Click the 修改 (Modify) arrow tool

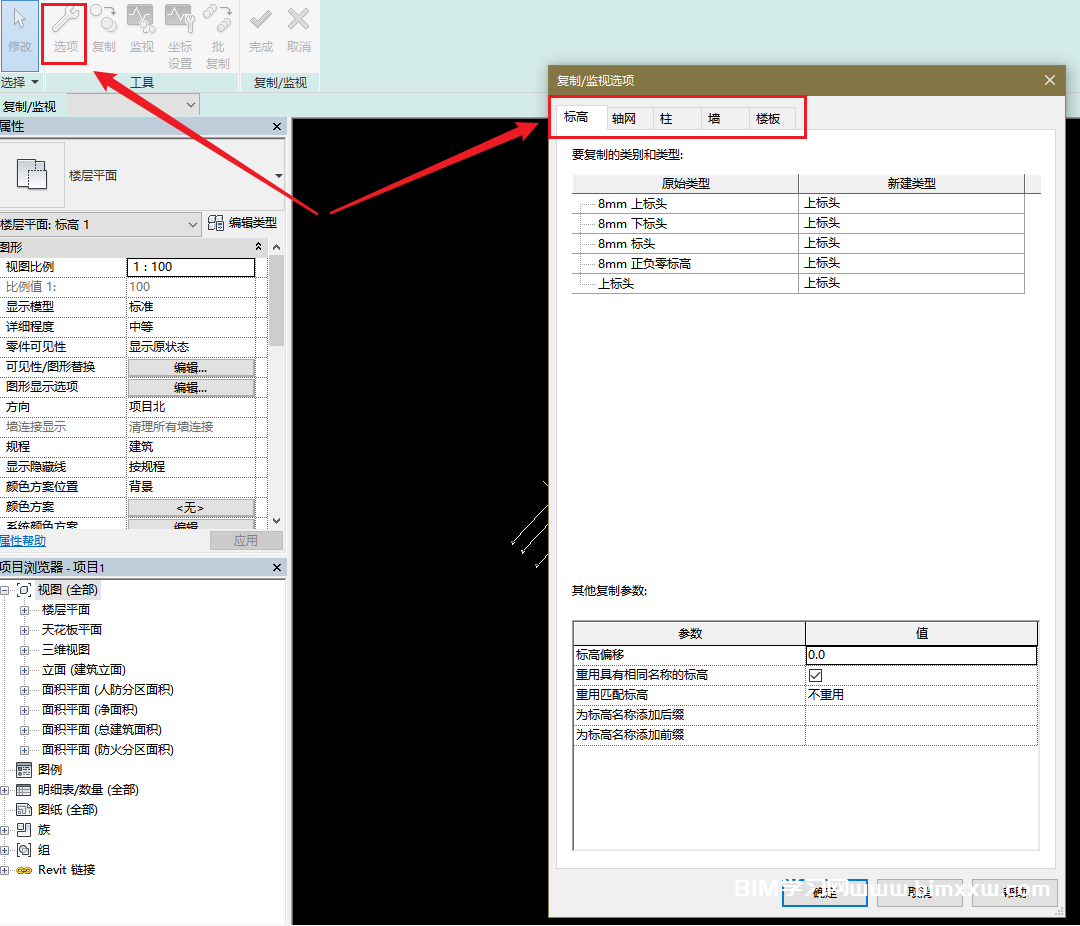point(19,30)
